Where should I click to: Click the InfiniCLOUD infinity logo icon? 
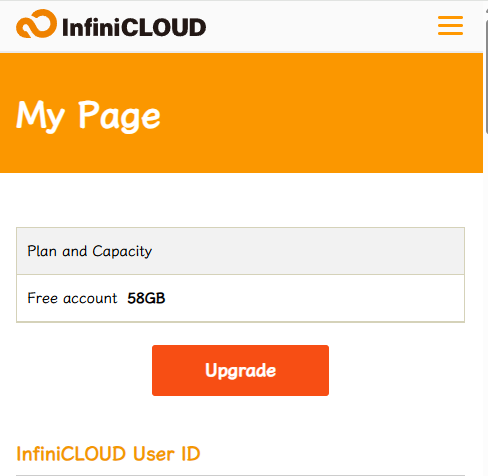tap(36, 24)
